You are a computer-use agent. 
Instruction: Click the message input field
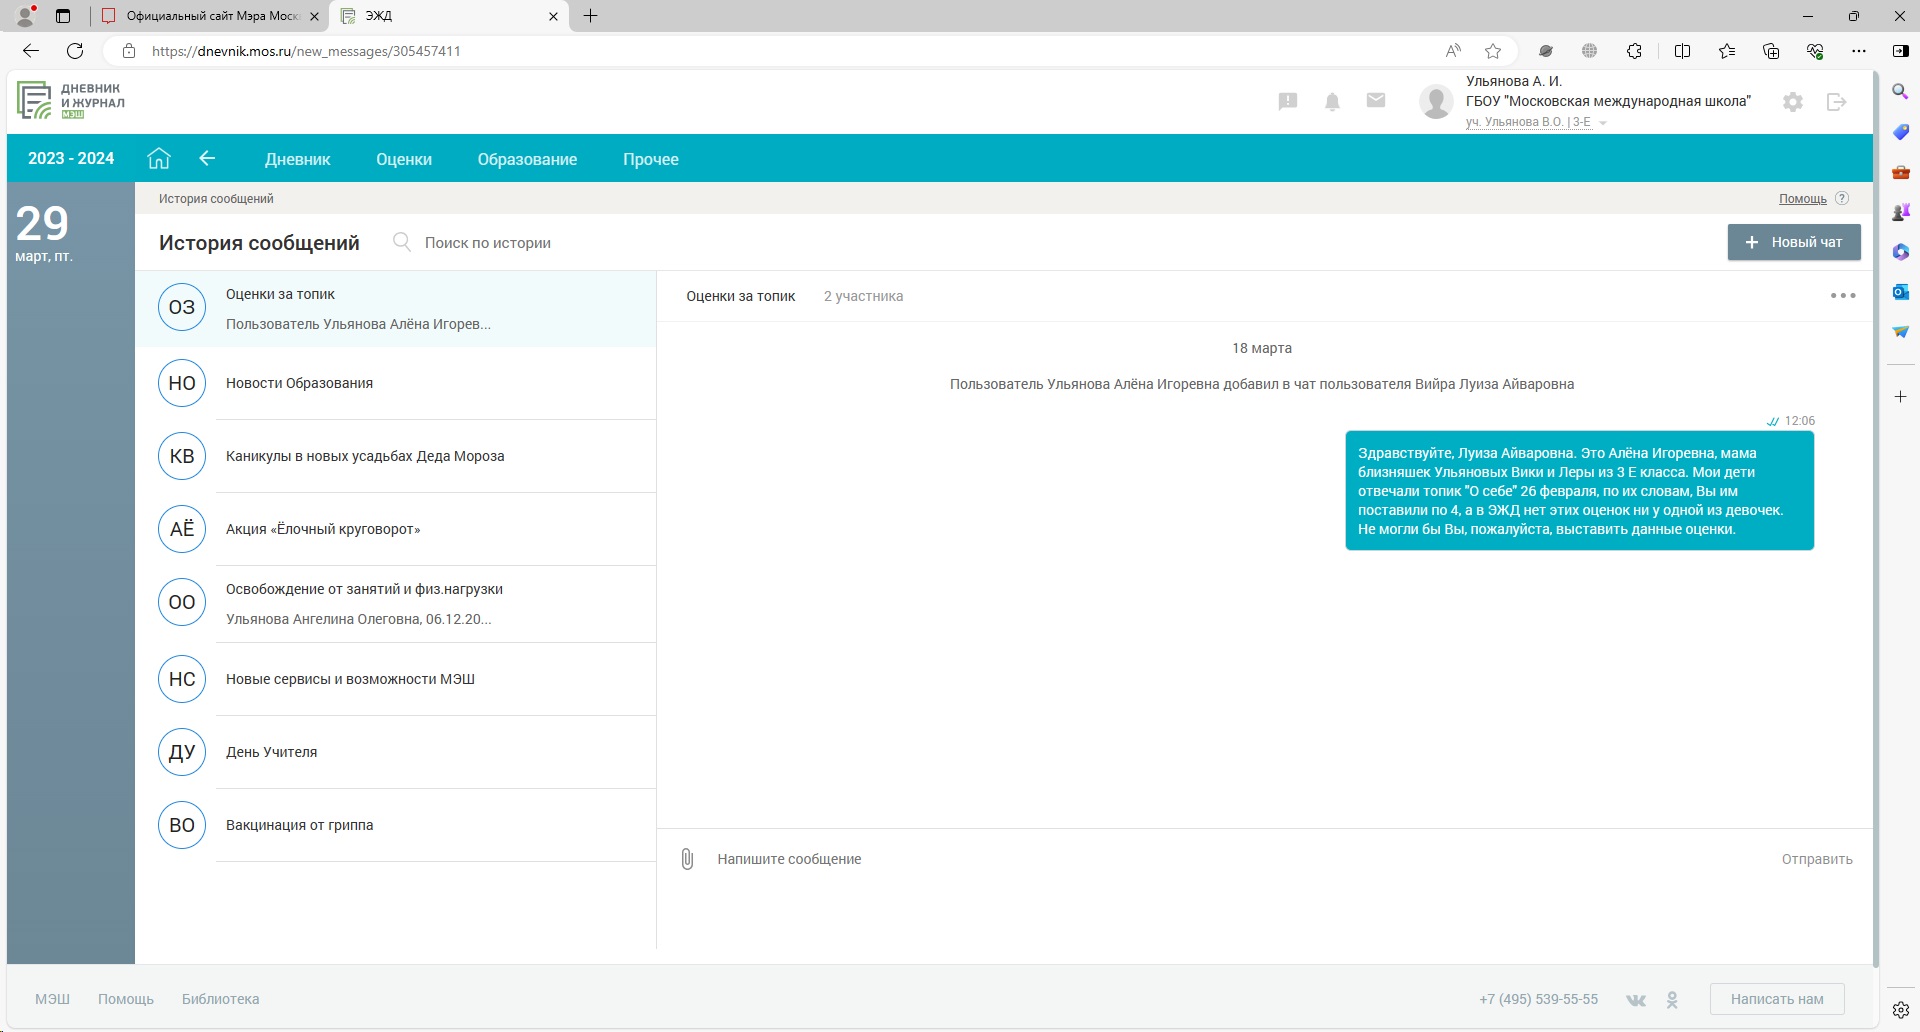[x=1200, y=859]
